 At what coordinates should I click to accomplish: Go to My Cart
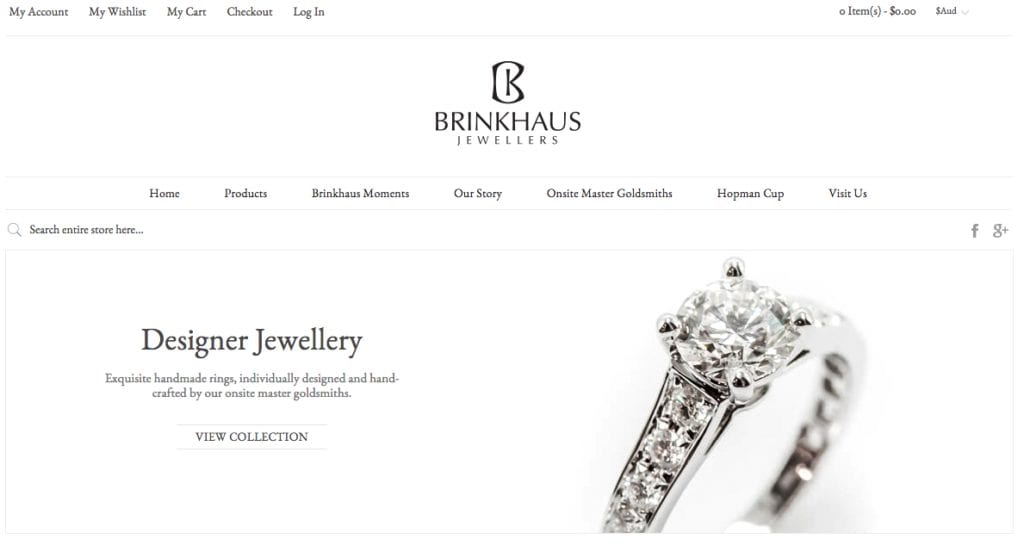point(186,12)
